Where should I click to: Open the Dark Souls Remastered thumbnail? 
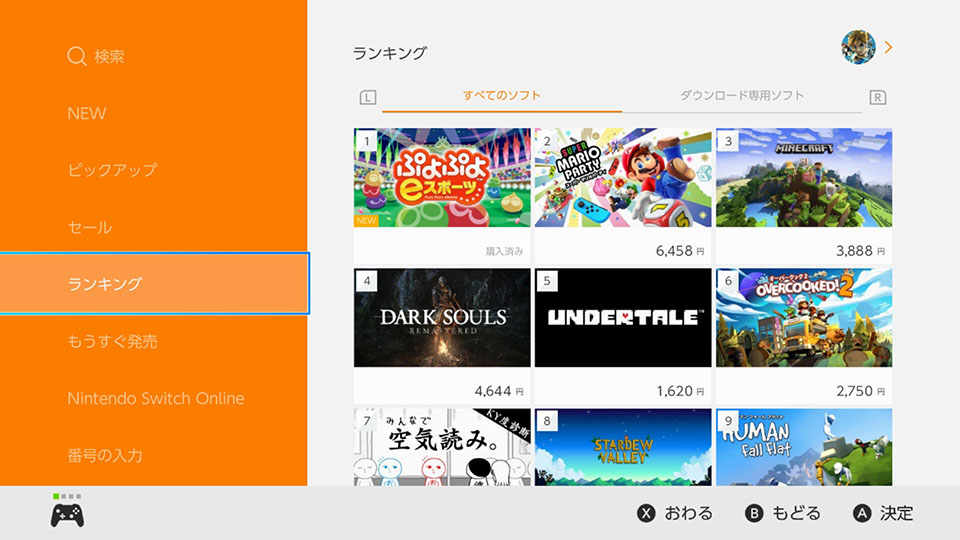(x=442, y=318)
